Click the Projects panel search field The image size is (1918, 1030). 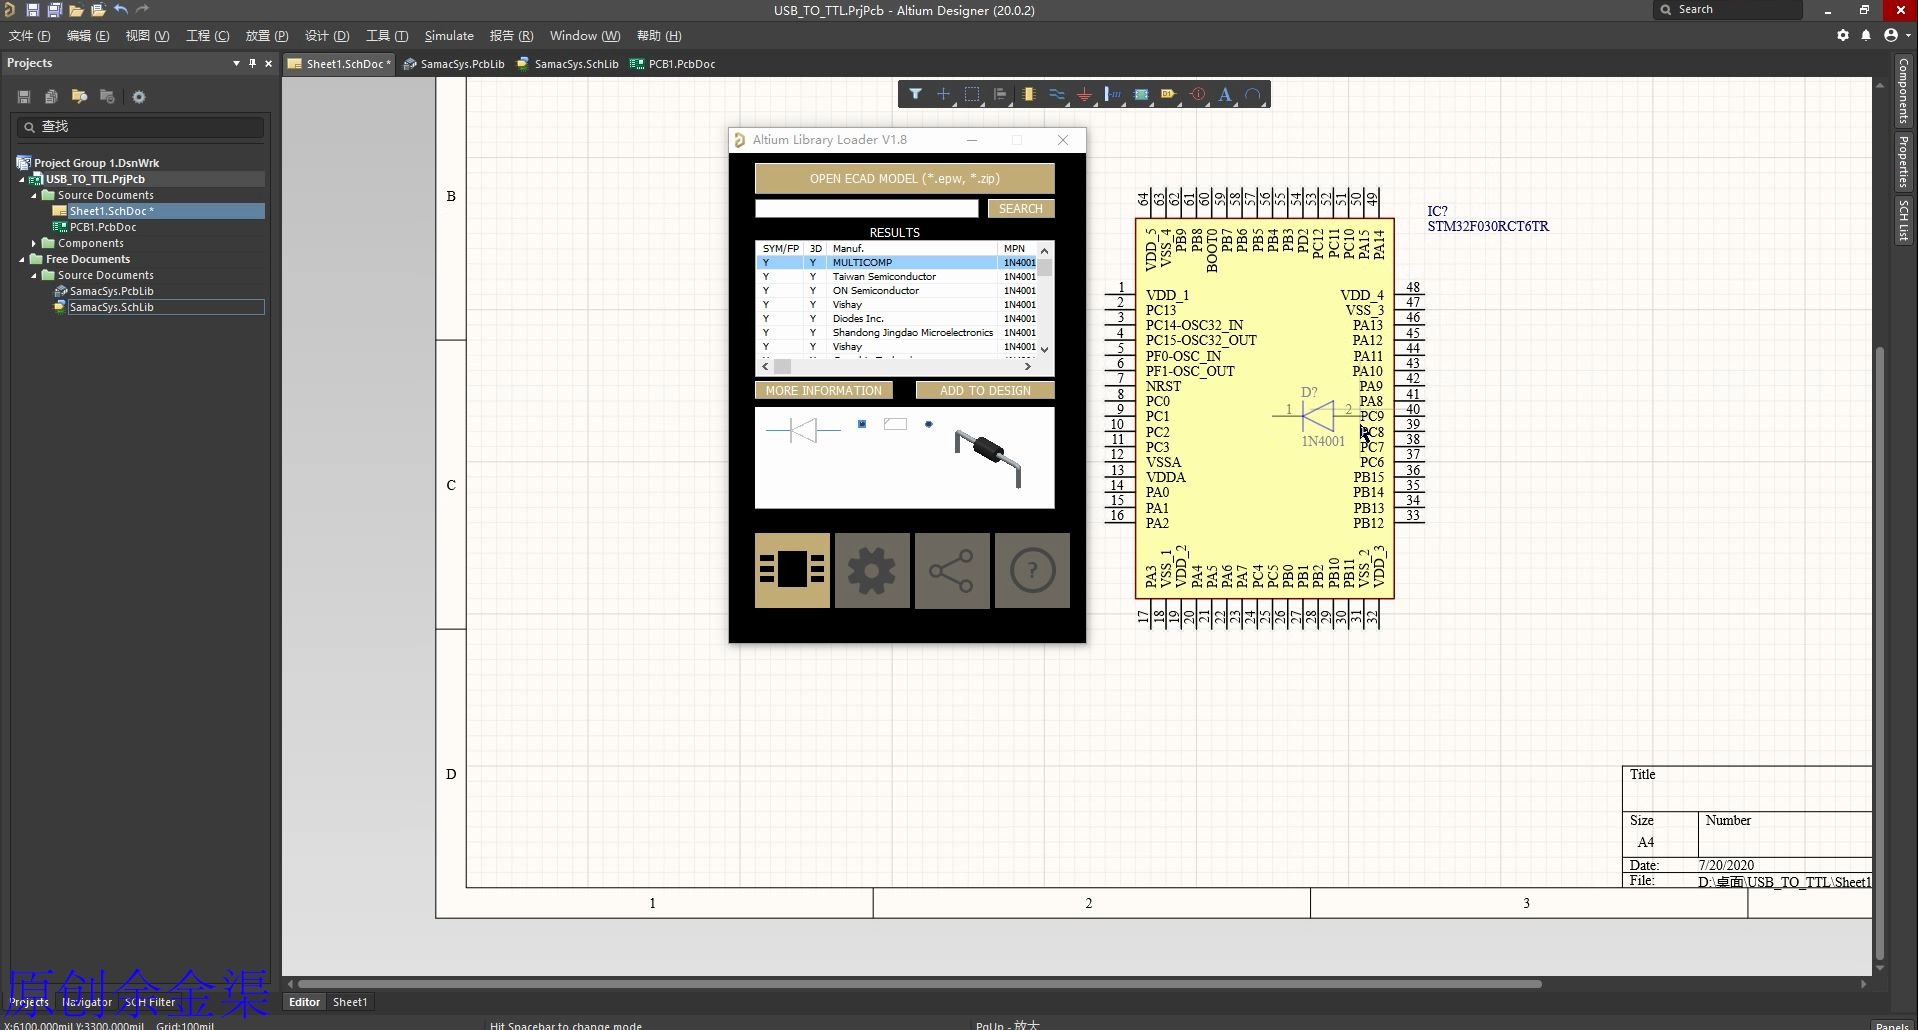[140, 126]
